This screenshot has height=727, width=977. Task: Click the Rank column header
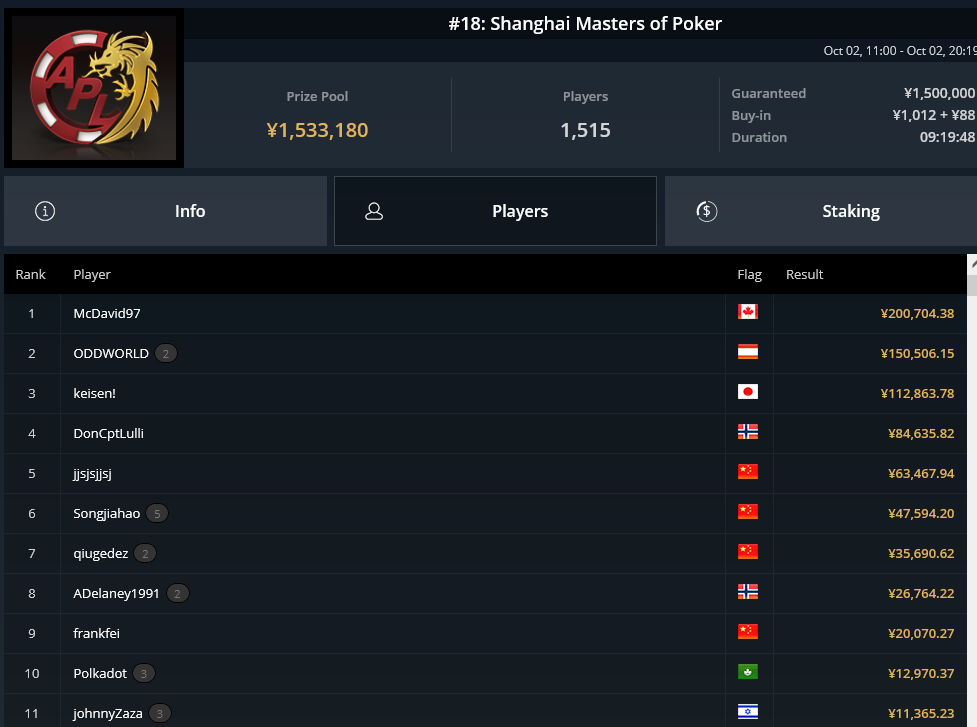pos(31,274)
